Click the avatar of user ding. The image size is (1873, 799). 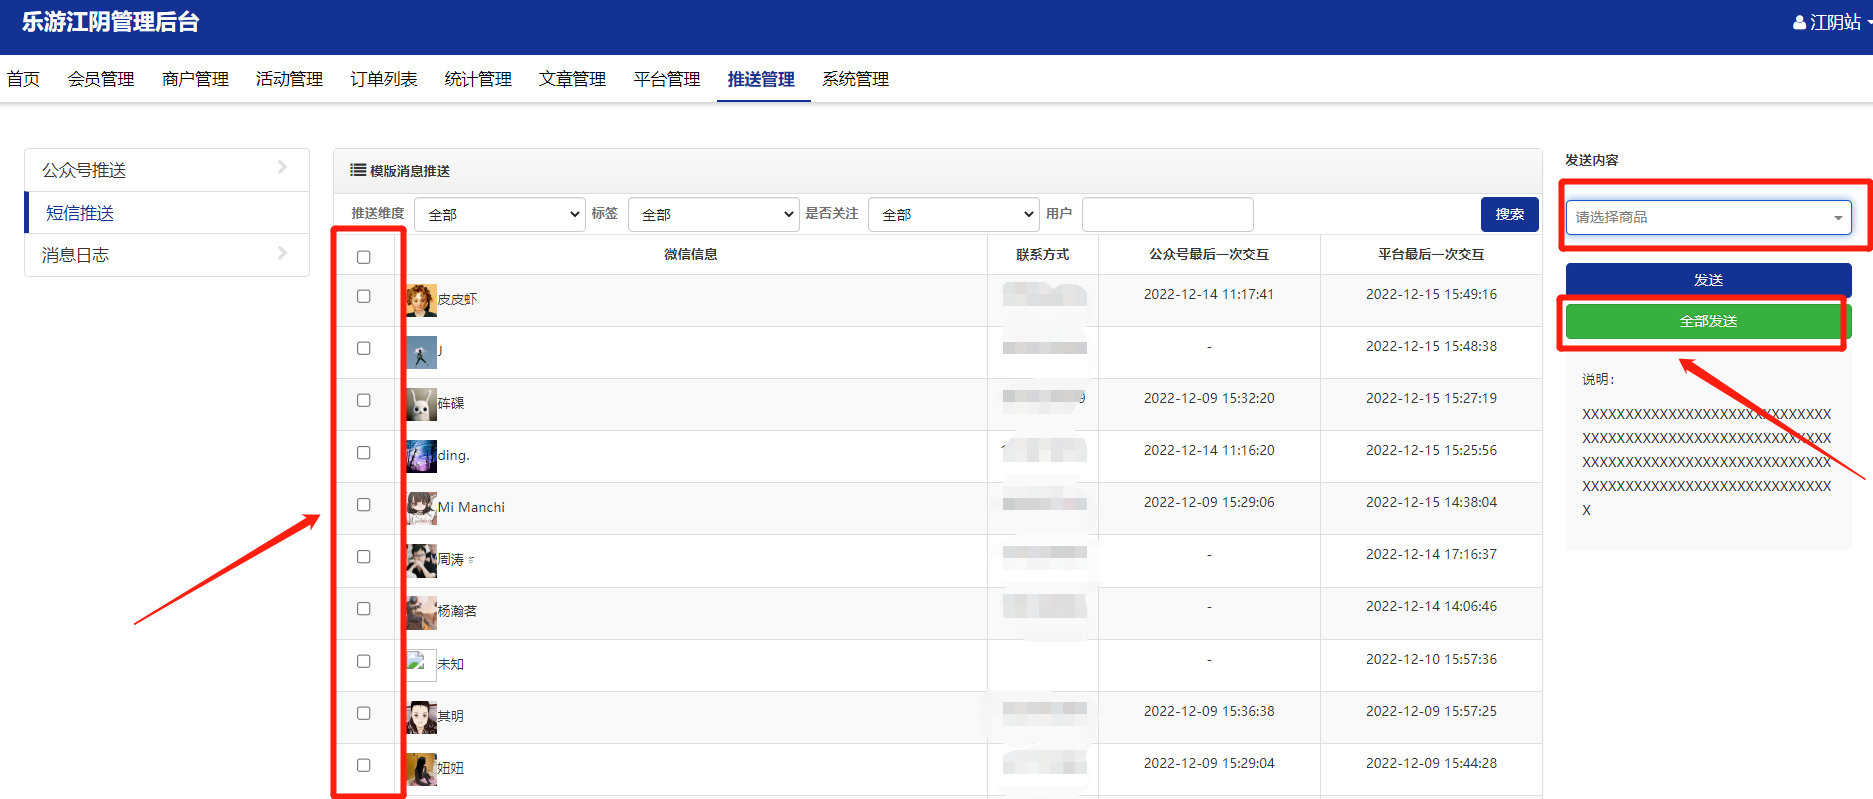(421, 456)
